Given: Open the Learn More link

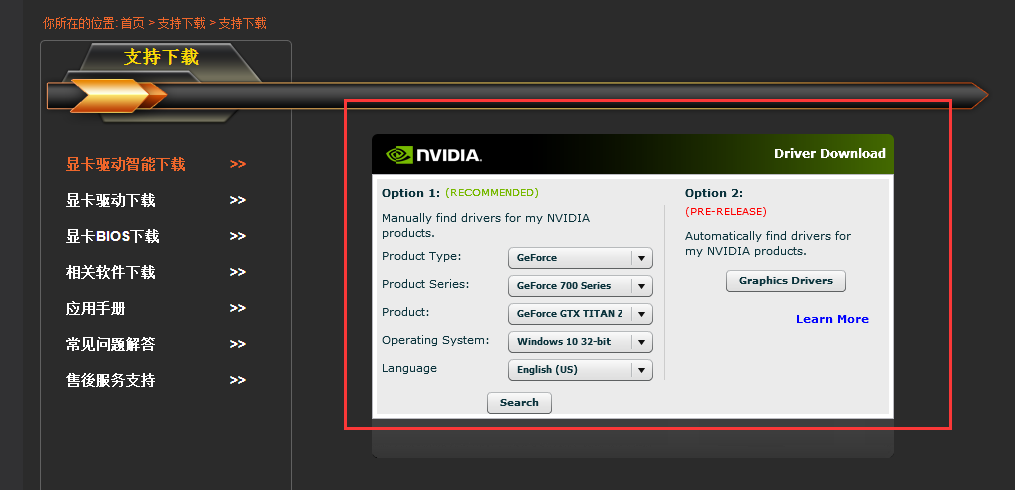Looking at the screenshot, I should (832, 319).
